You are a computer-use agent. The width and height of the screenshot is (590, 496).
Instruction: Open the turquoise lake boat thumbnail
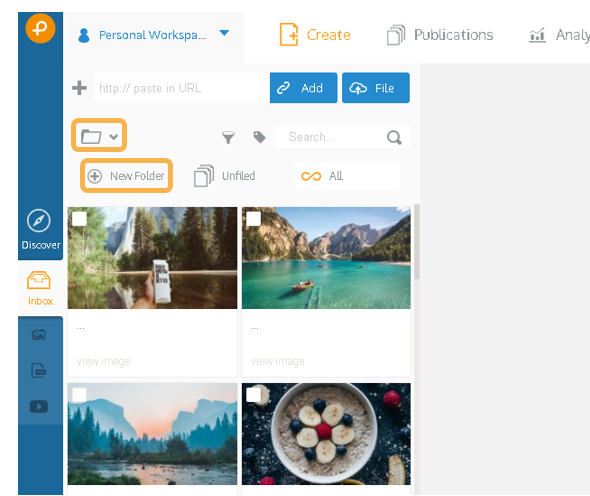[x=326, y=258]
